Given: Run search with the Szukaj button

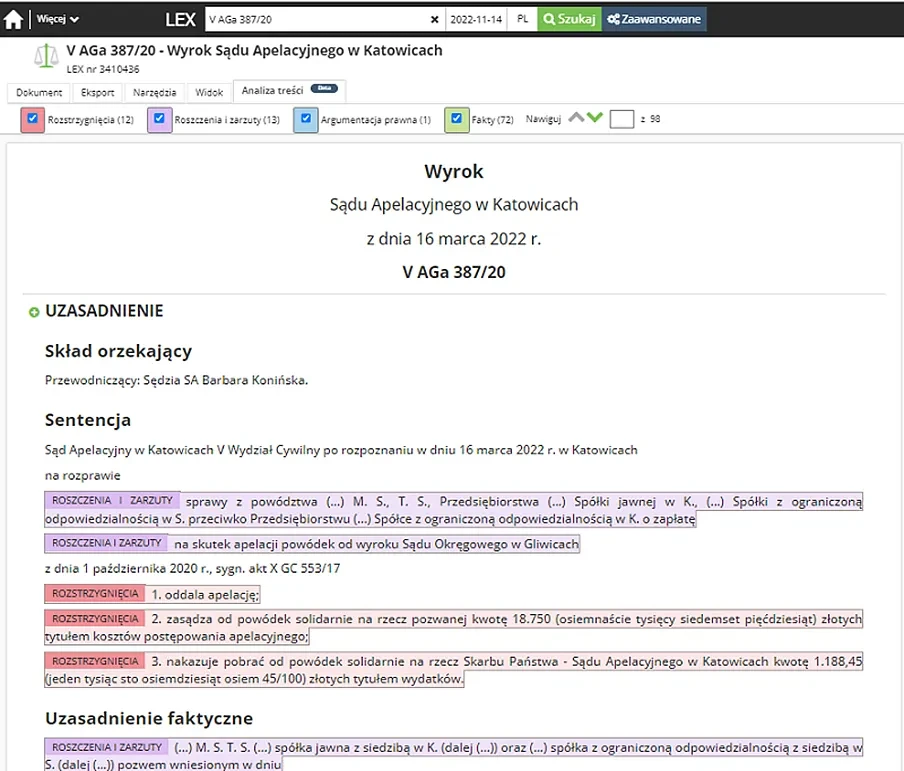Looking at the screenshot, I should pyautogui.click(x=570, y=19).
